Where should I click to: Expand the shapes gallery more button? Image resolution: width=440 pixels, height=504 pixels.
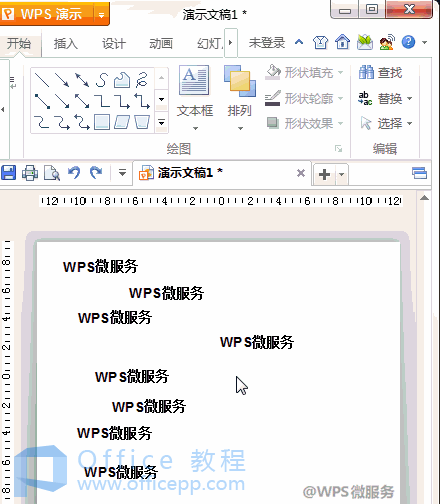162,123
